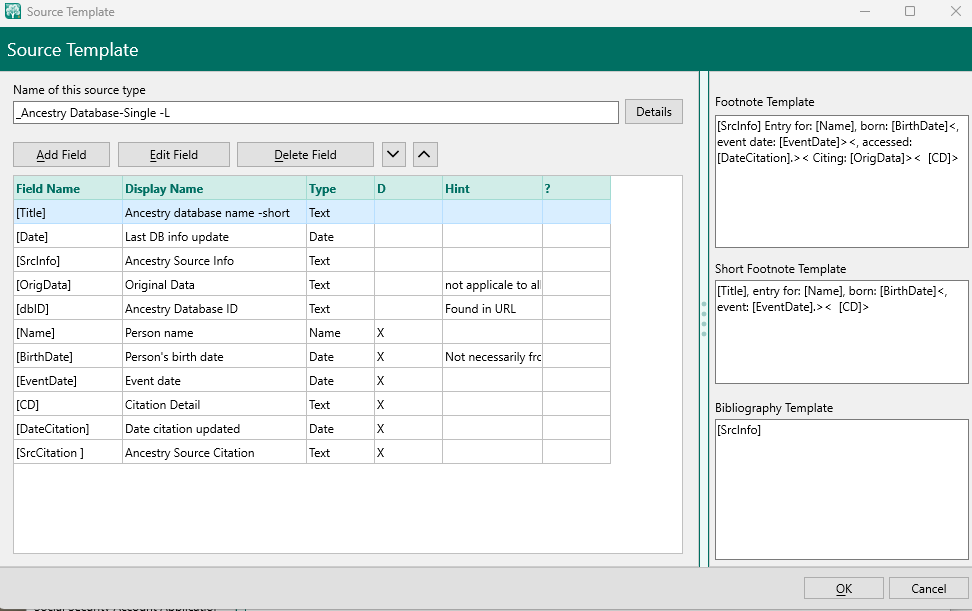This screenshot has height=611, width=972.
Task: Click the Source Template app icon in title bar
Action: 13,12
